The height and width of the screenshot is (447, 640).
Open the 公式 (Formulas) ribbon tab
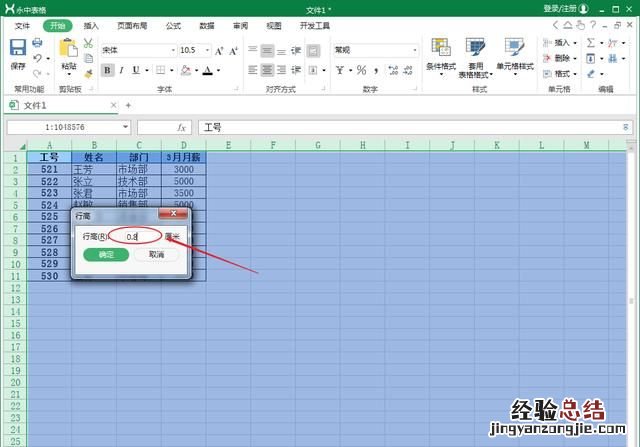(x=173, y=25)
